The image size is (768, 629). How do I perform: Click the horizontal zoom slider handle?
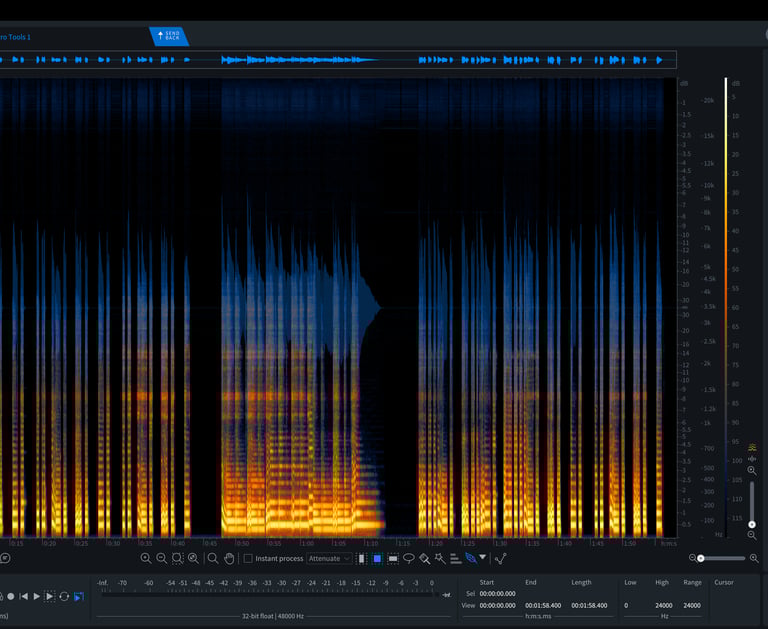click(700, 558)
